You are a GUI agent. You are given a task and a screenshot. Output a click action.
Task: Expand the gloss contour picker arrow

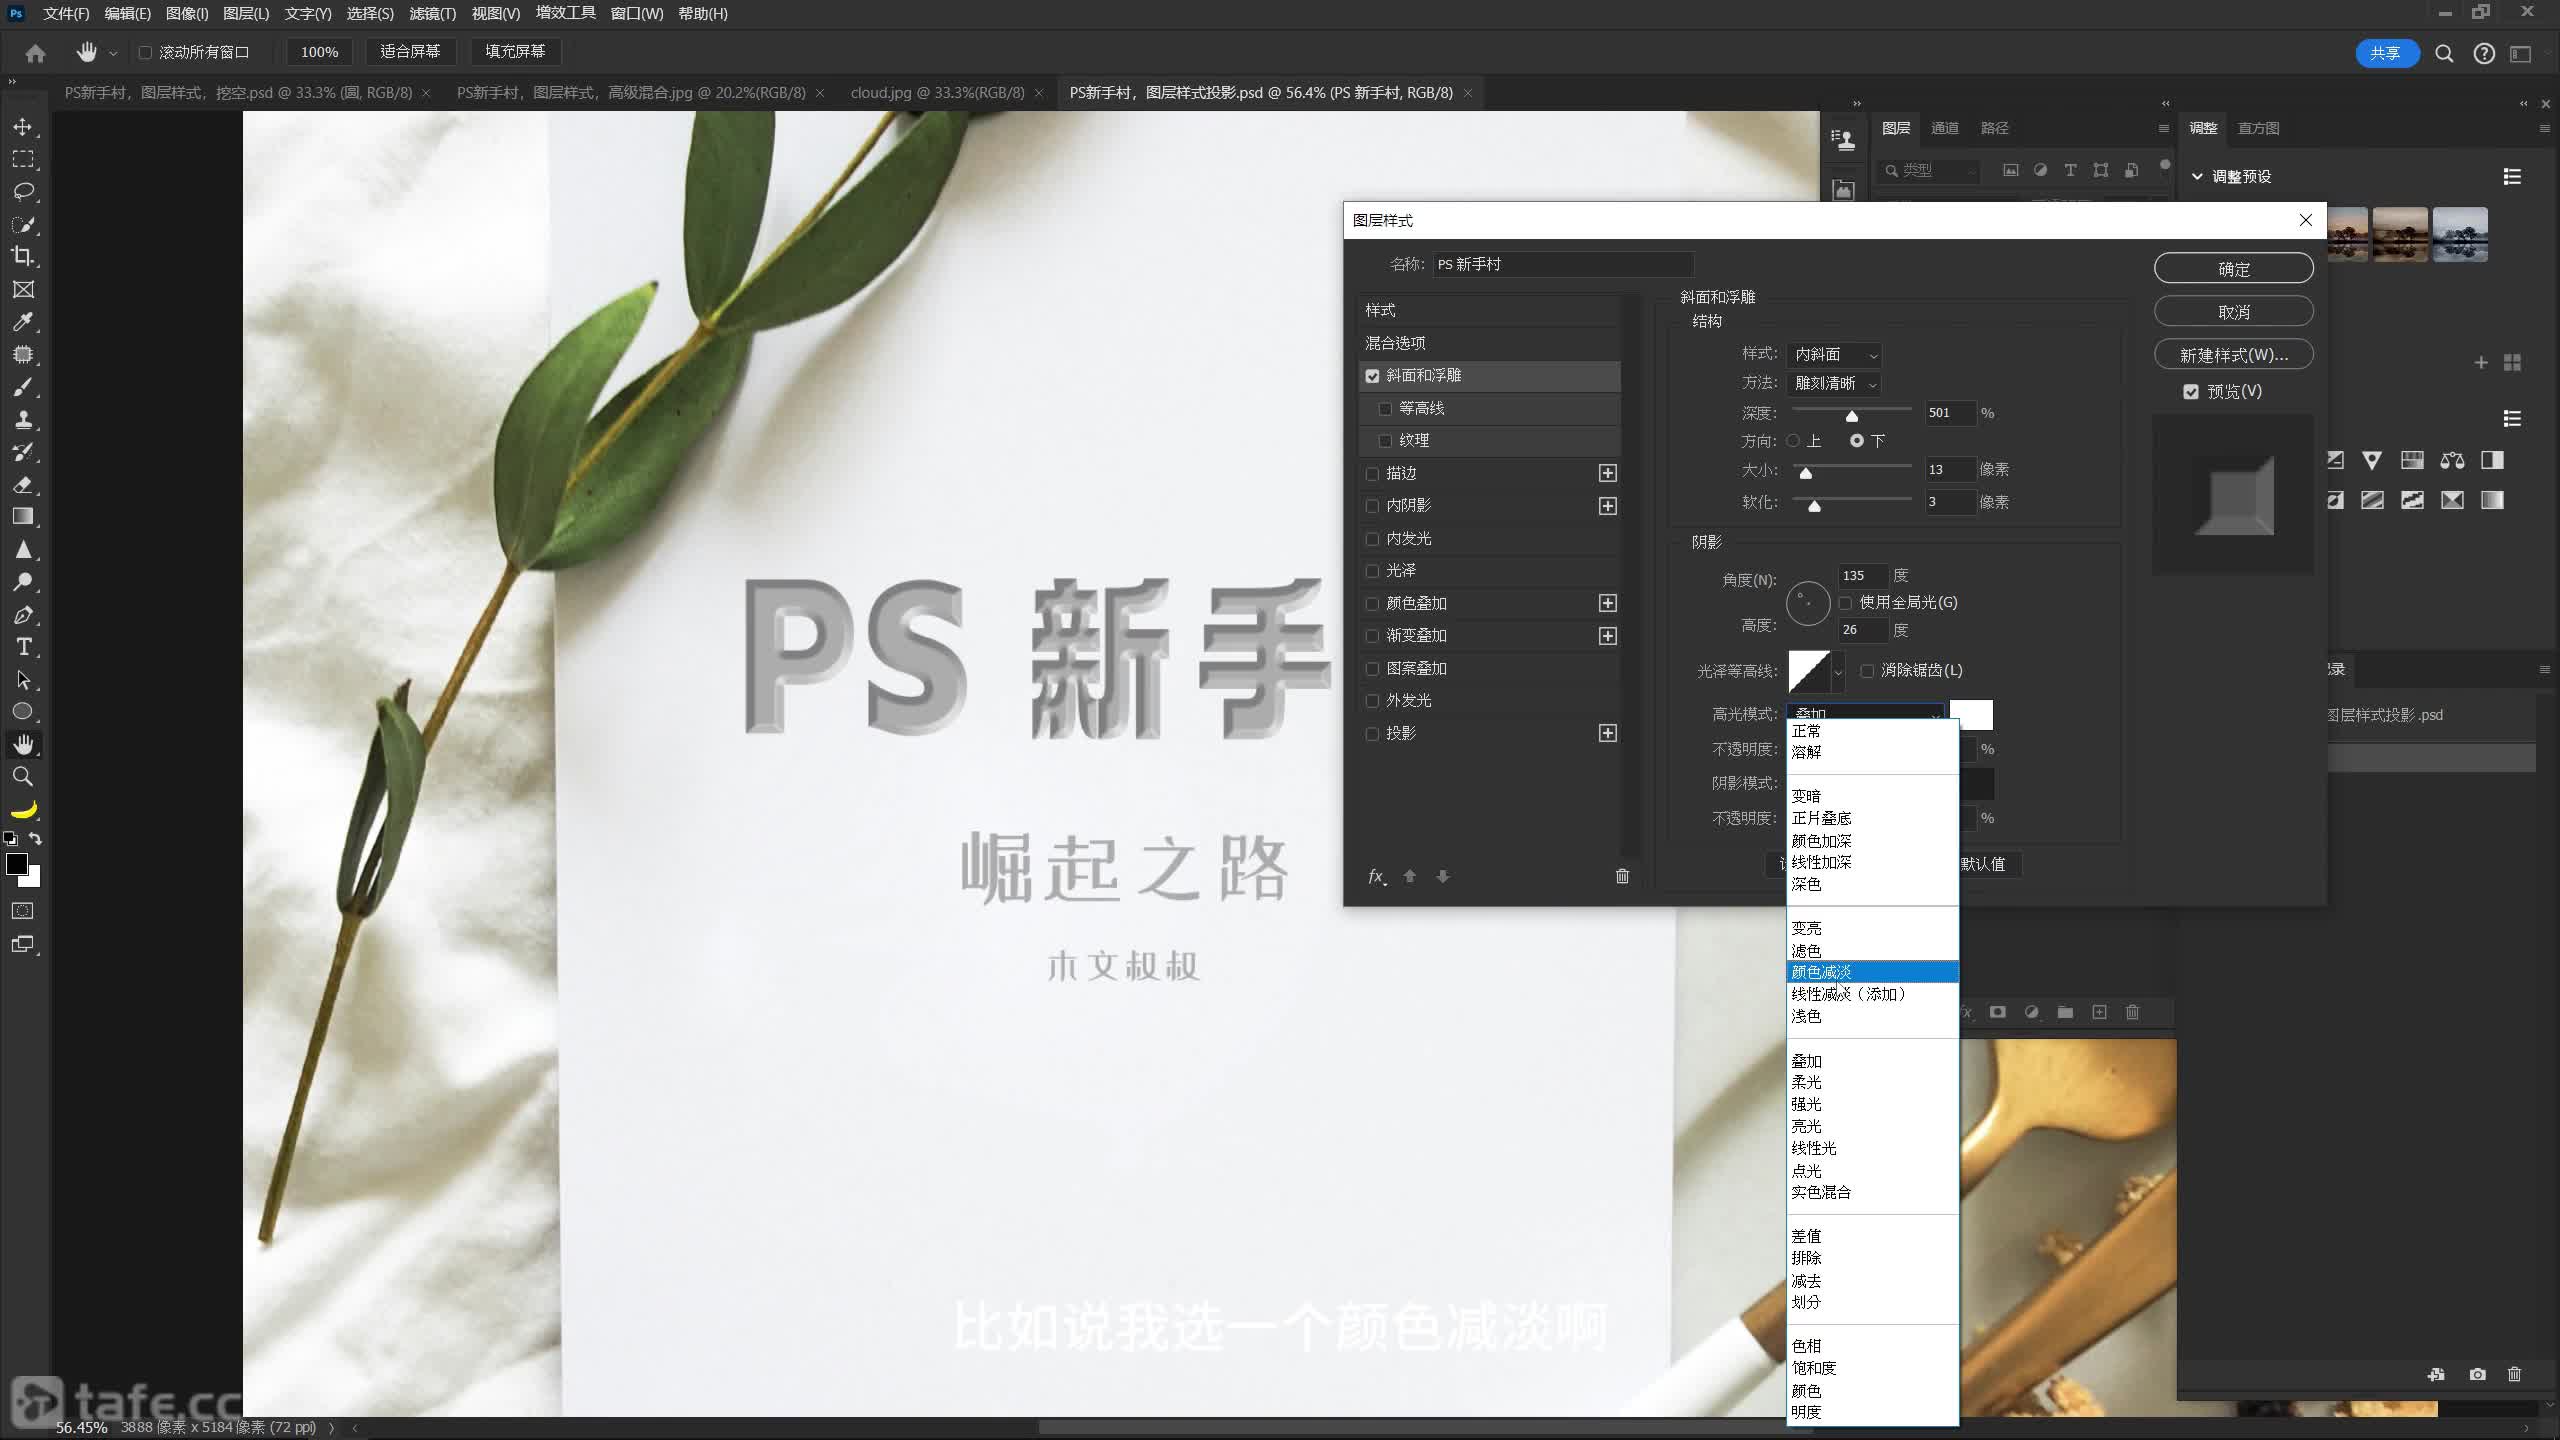(x=1838, y=672)
